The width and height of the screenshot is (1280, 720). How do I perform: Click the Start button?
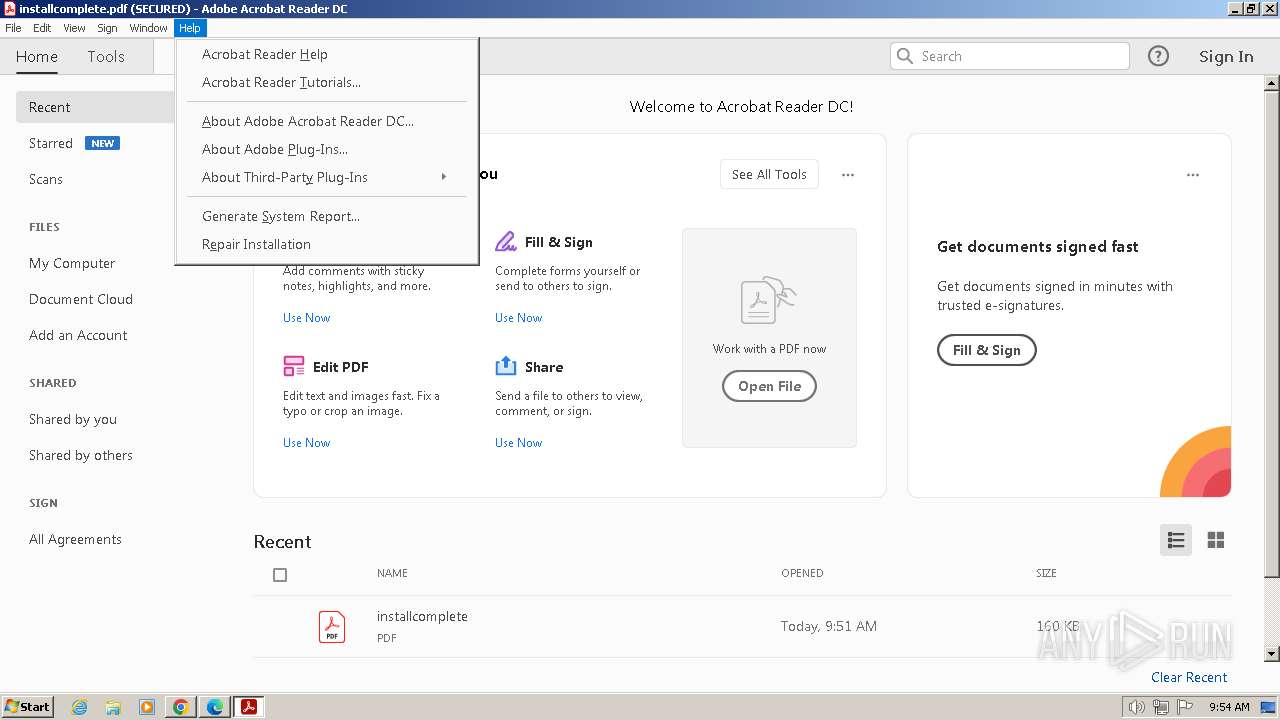[x=28, y=707]
